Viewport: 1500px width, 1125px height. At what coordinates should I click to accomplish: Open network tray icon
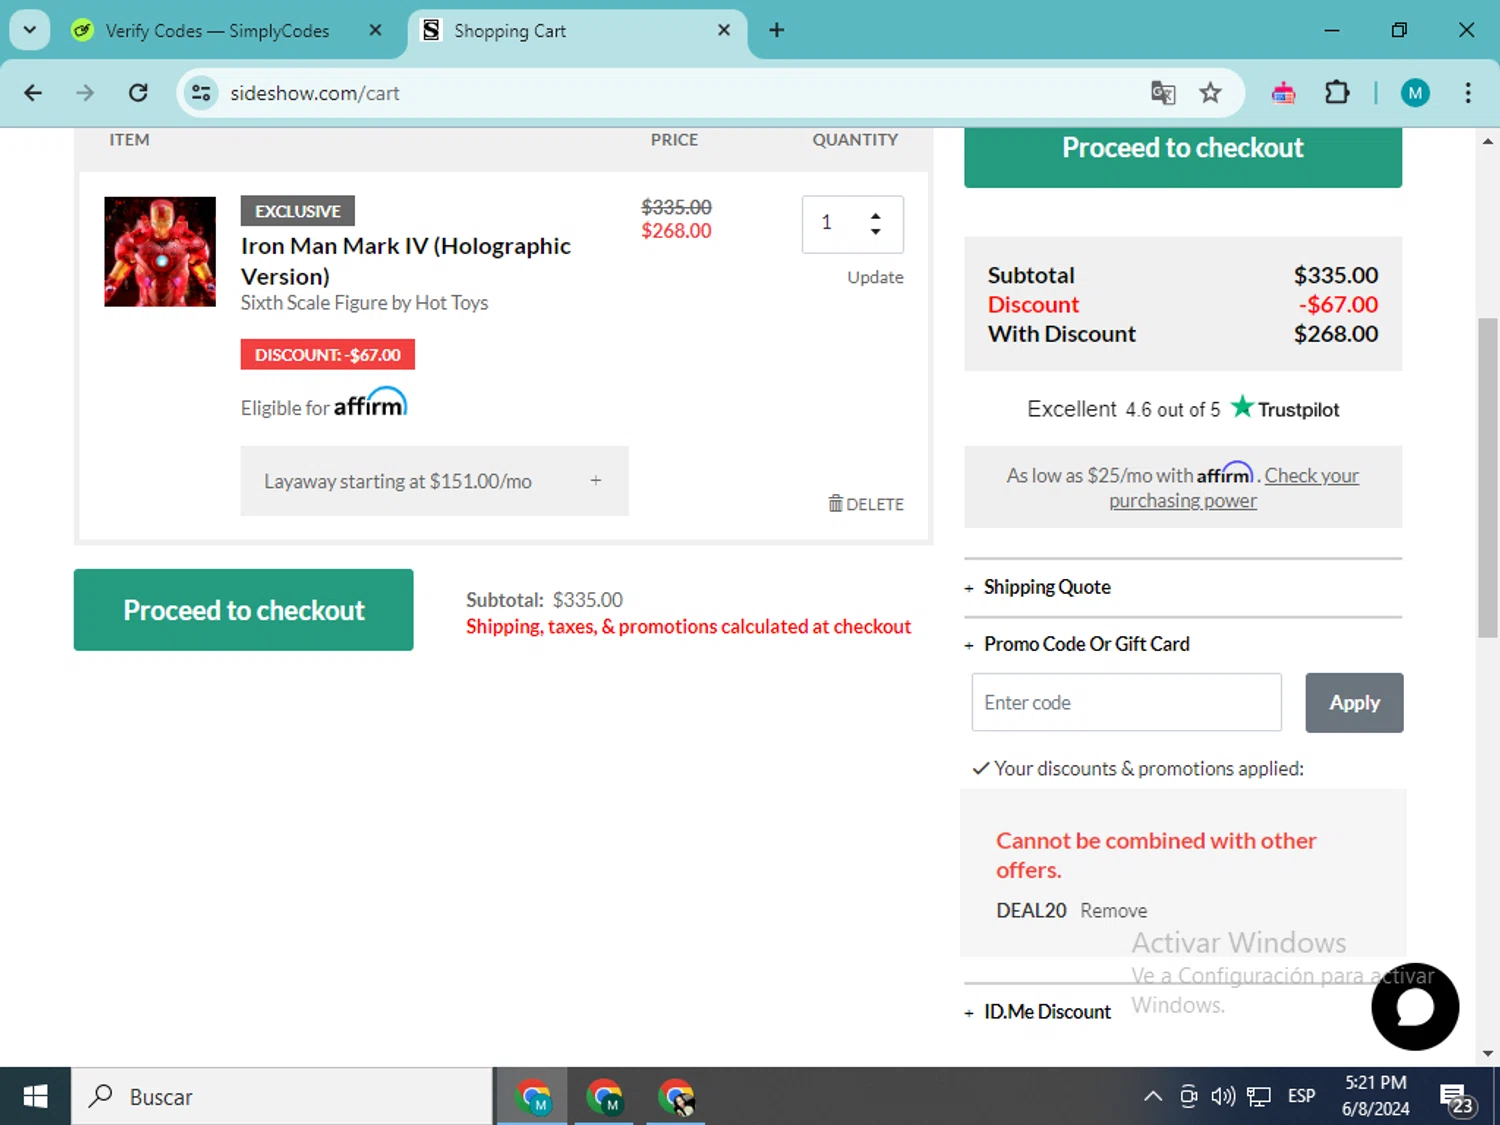point(1259,1096)
